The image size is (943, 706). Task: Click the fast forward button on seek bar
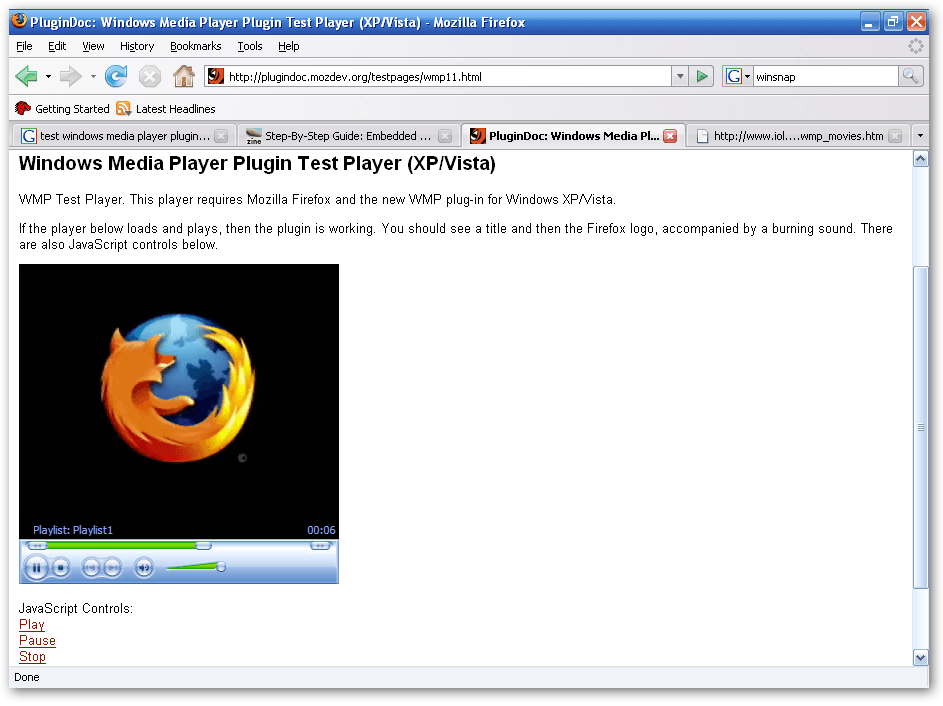(x=320, y=545)
